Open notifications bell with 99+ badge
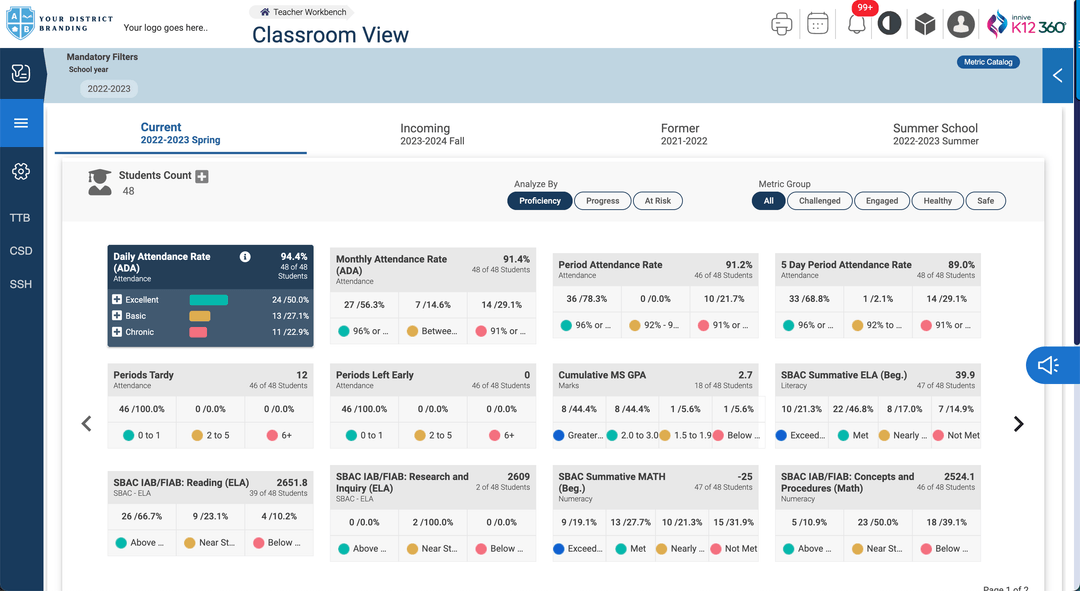 tap(856, 24)
